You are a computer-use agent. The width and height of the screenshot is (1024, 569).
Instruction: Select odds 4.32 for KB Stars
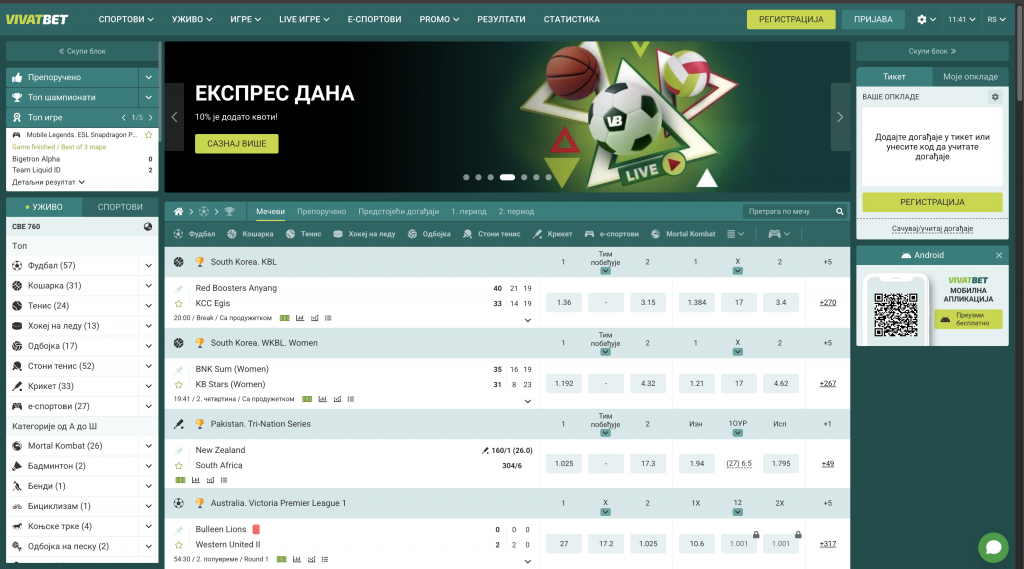(648, 383)
